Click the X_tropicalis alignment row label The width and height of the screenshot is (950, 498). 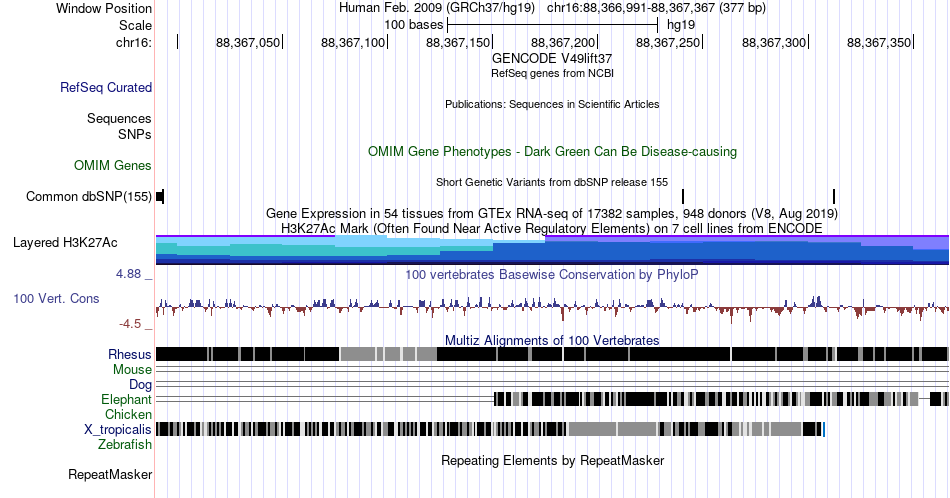coord(118,430)
